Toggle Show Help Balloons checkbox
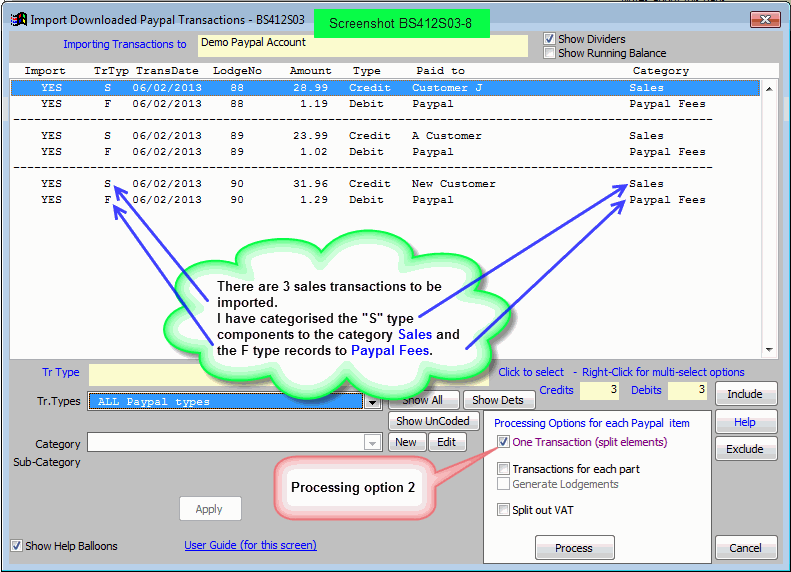 pos(17,546)
